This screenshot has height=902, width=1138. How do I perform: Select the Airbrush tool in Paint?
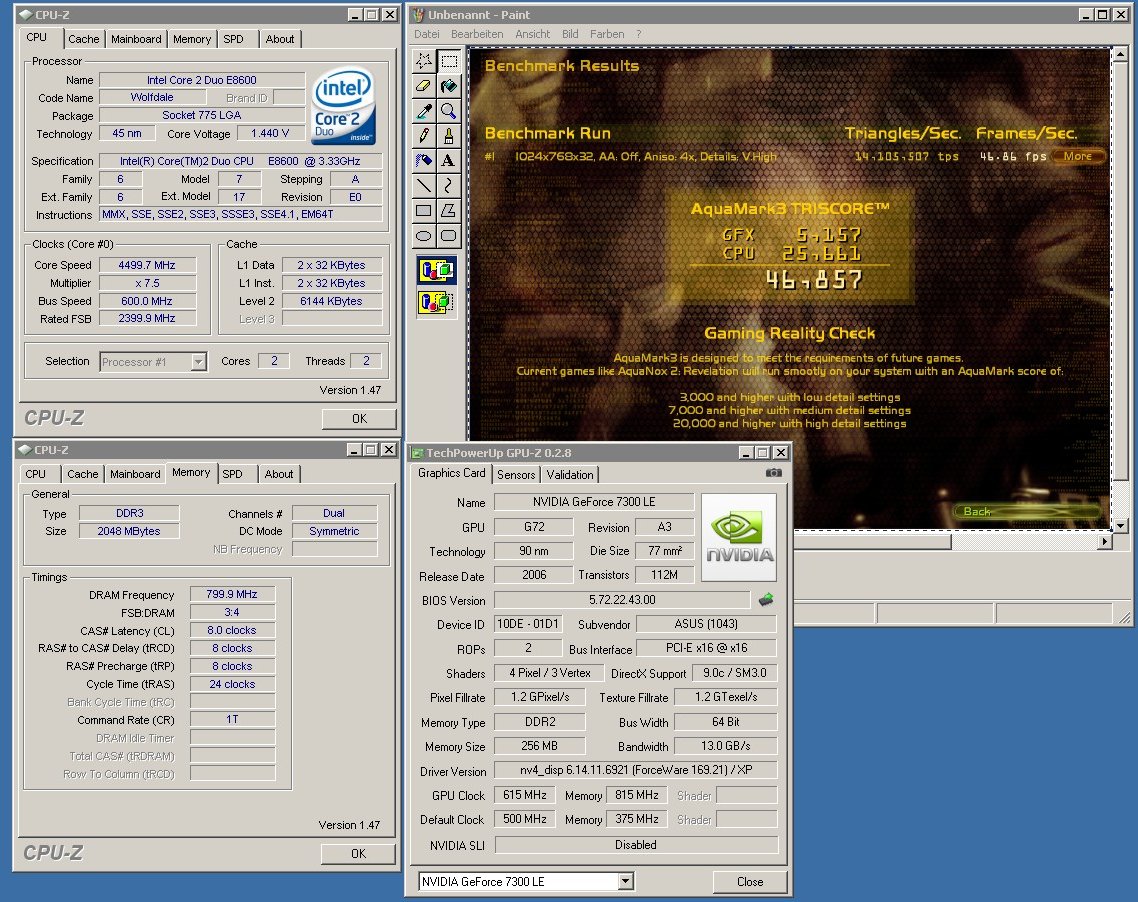click(x=425, y=160)
